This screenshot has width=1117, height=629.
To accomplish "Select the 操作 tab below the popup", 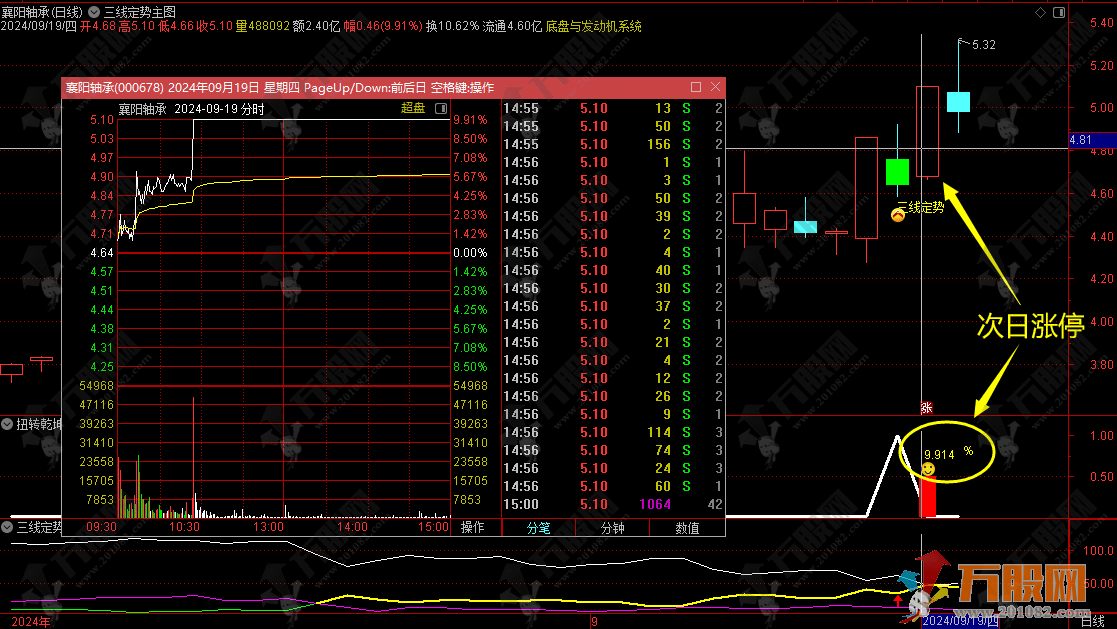I will [472, 528].
